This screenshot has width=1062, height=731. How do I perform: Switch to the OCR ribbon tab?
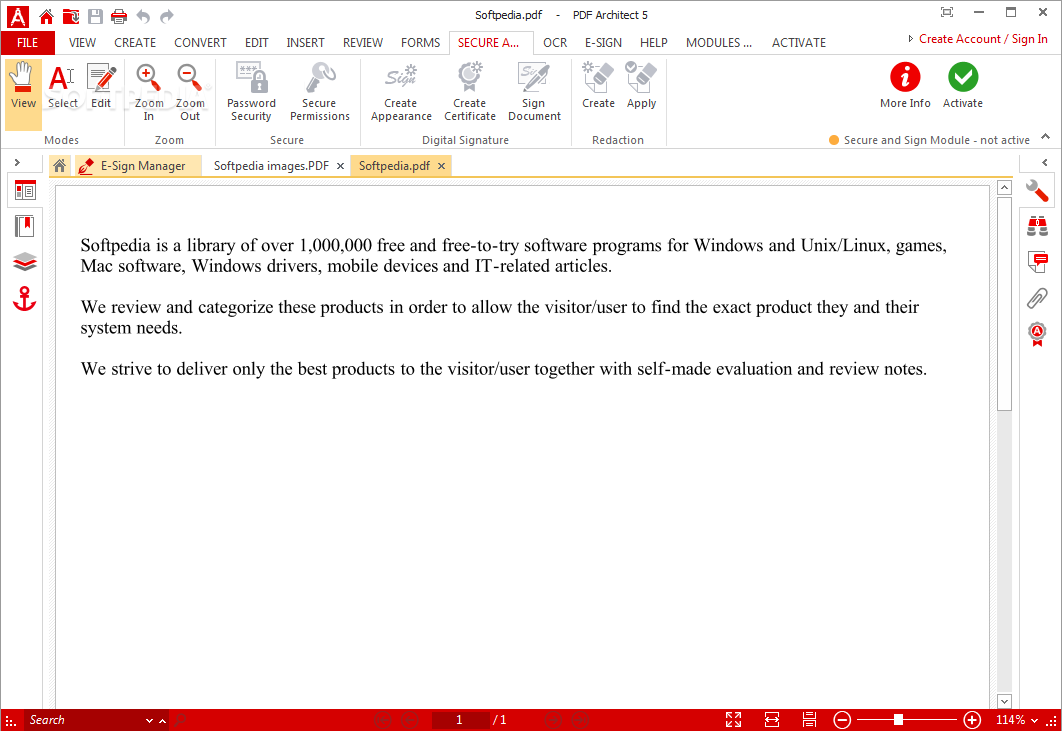click(x=555, y=43)
